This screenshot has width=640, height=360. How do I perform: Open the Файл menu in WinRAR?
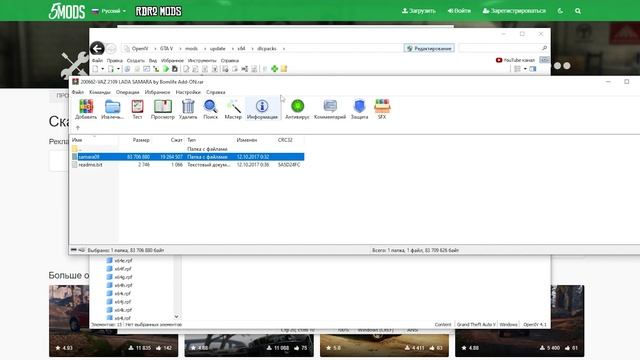78,92
